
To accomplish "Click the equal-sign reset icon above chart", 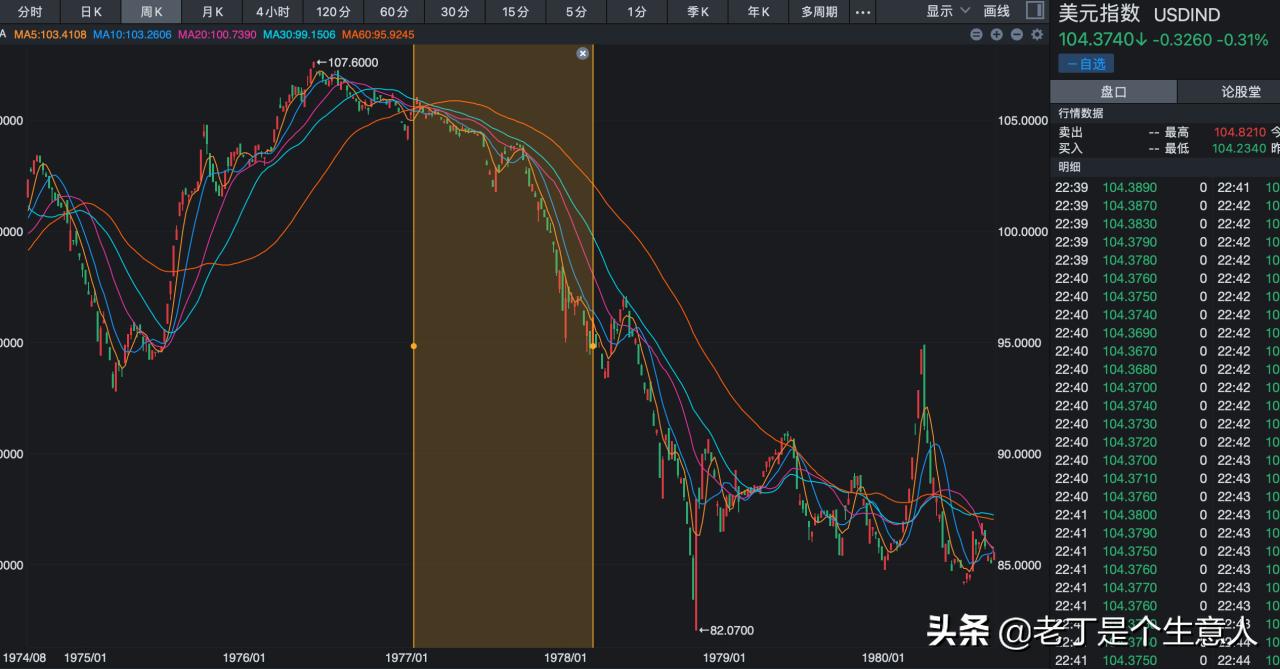I will click(x=977, y=34).
